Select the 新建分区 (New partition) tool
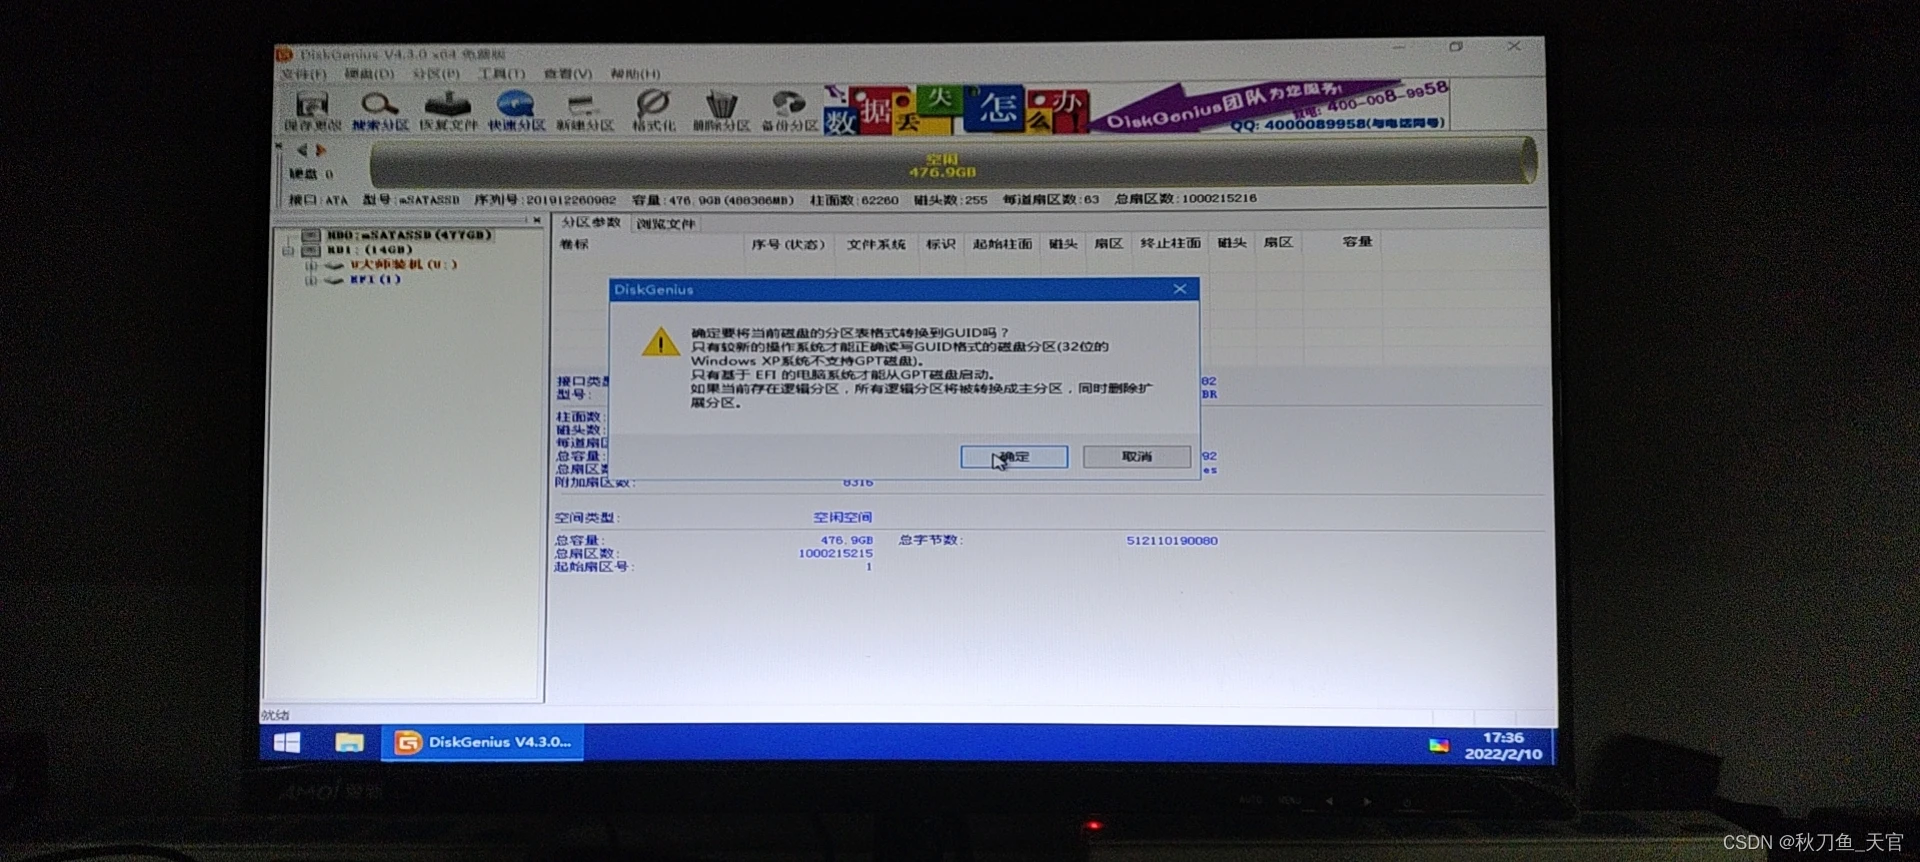Viewport: 1920px width, 862px height. (x=584, y=111)
